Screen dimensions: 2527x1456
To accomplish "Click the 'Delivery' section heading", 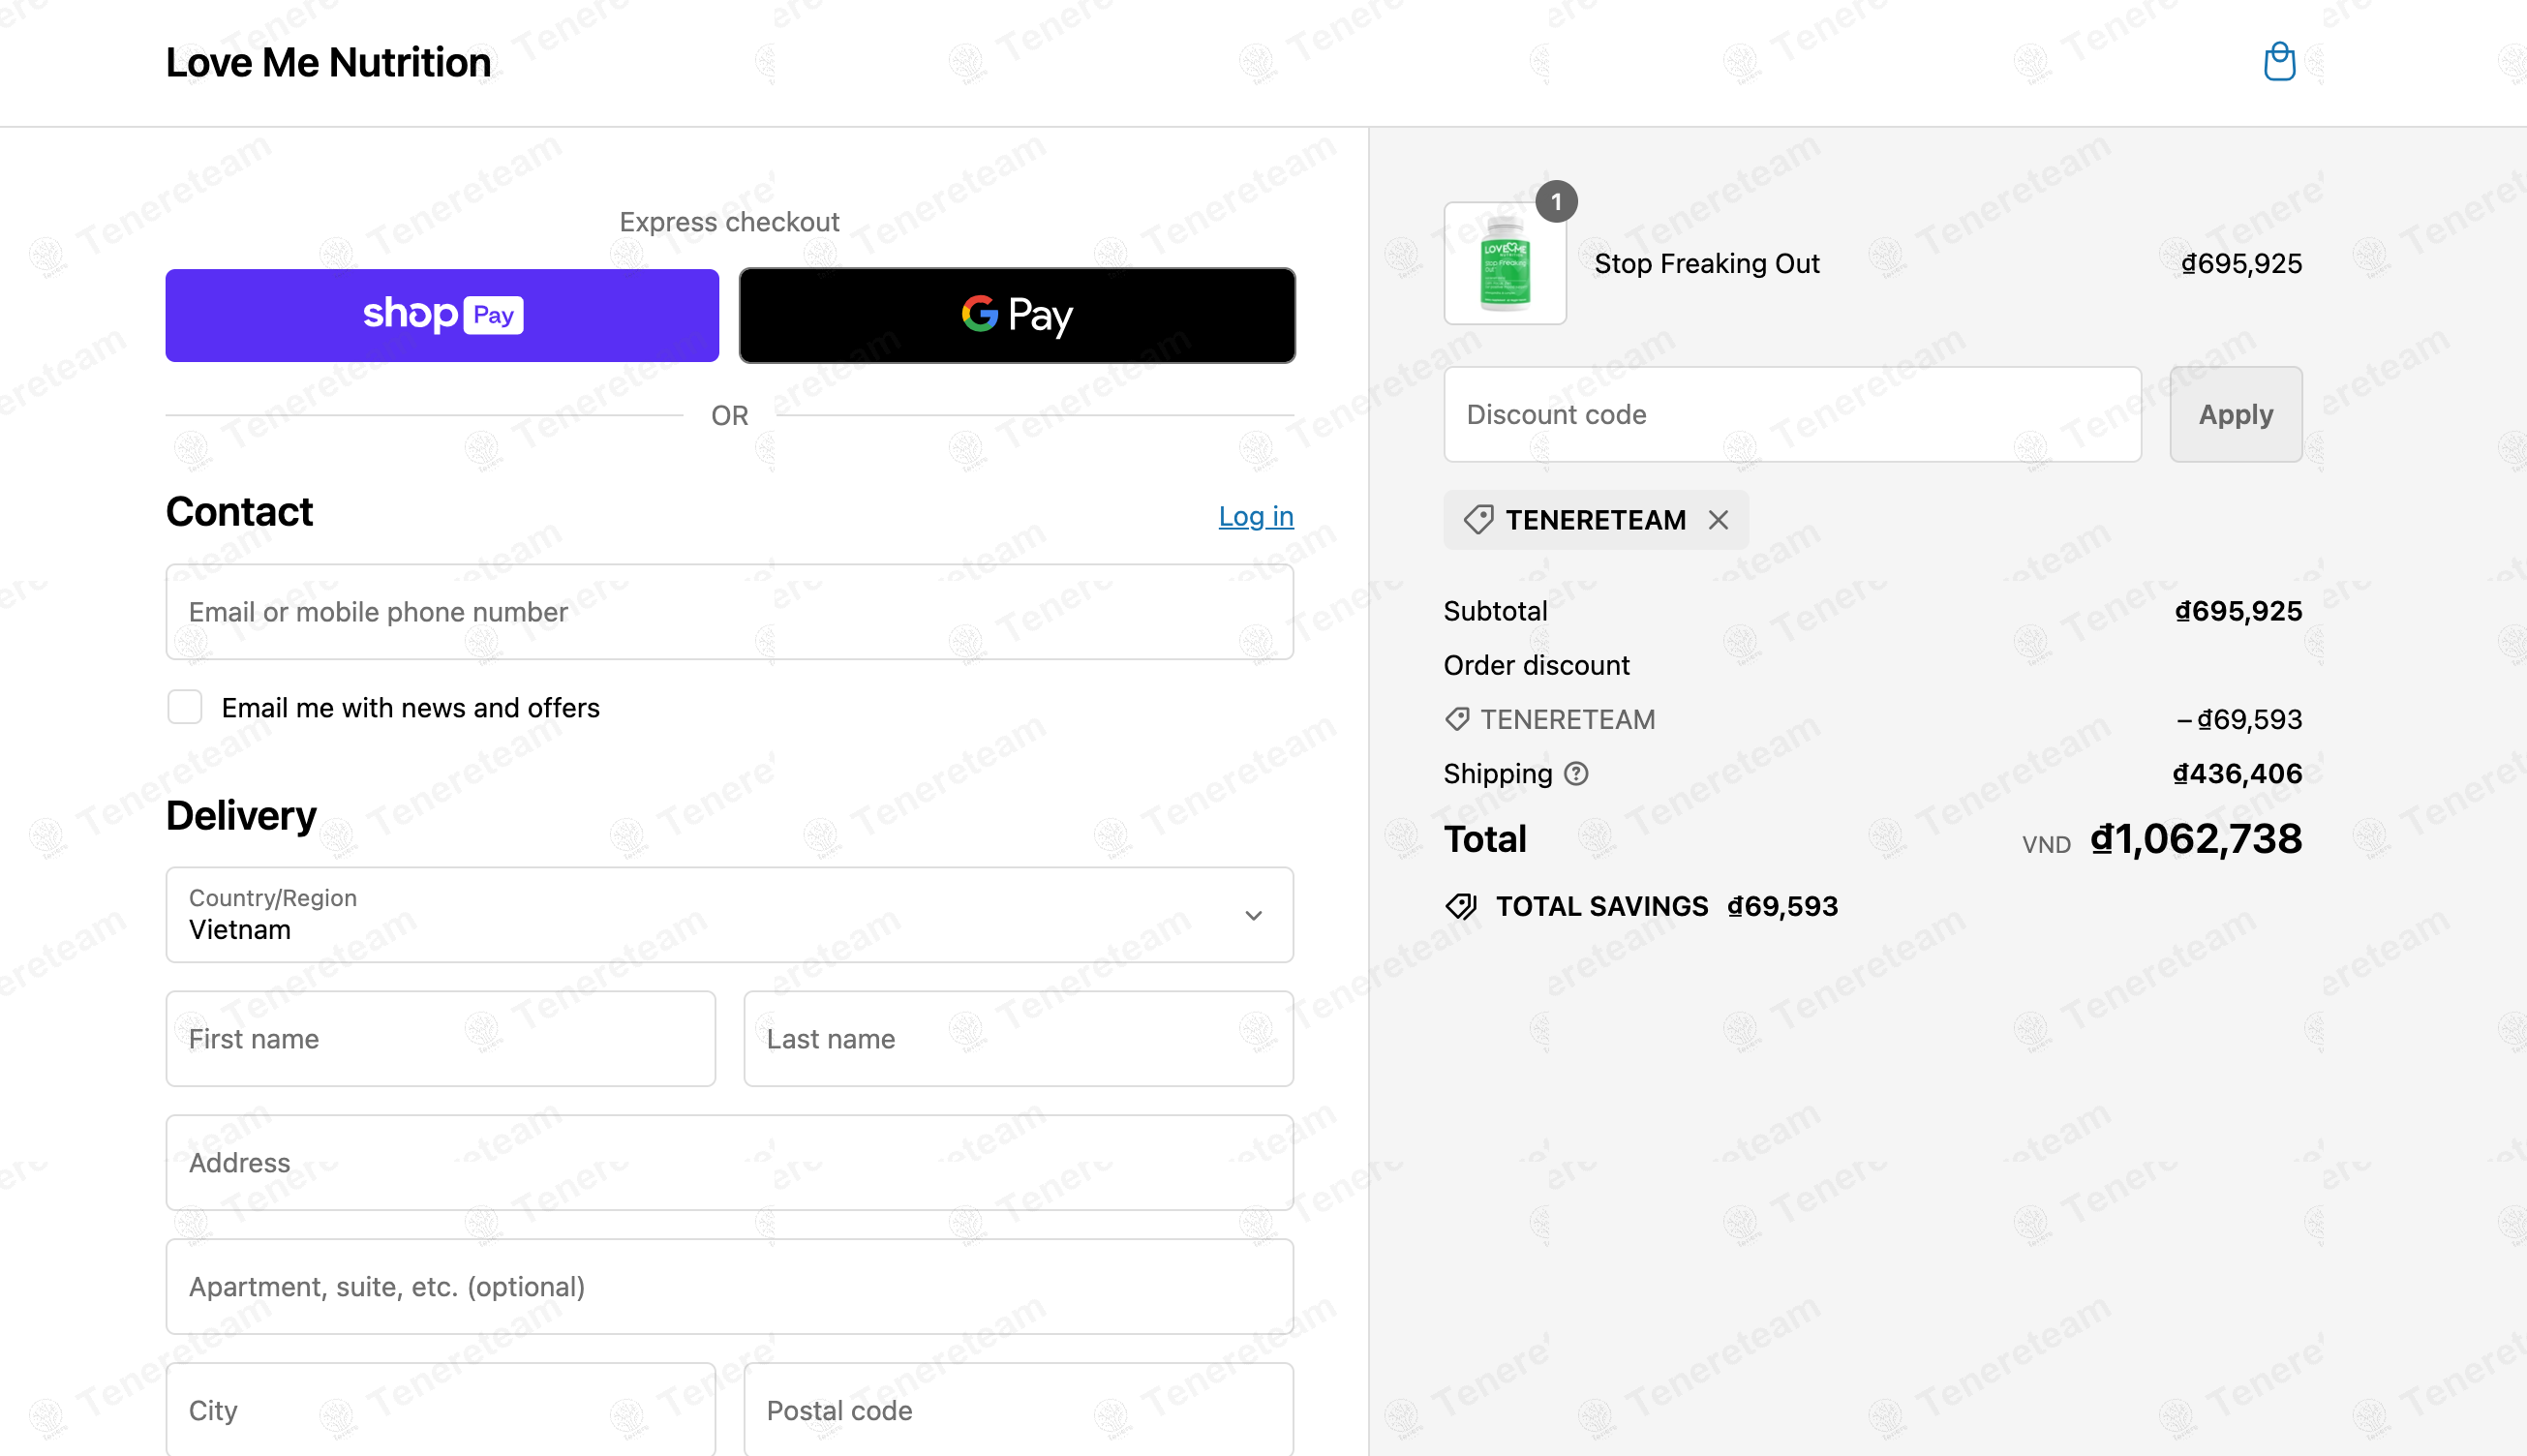I will coord(241,816).
